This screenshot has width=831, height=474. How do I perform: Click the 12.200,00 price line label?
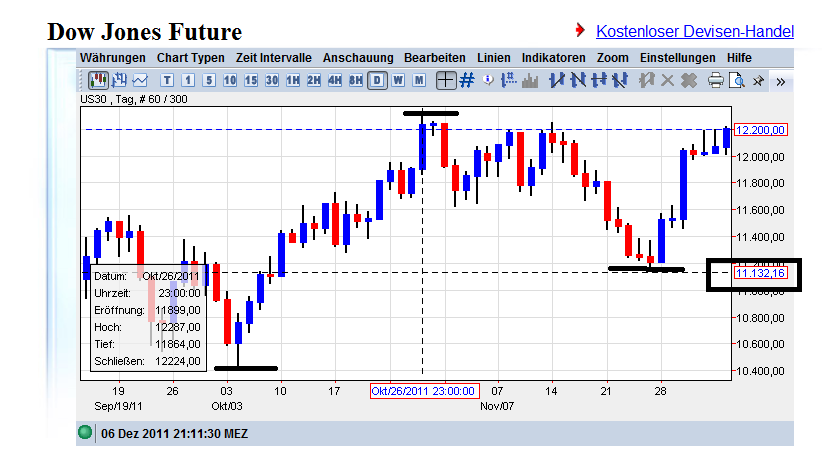[761, 130]
